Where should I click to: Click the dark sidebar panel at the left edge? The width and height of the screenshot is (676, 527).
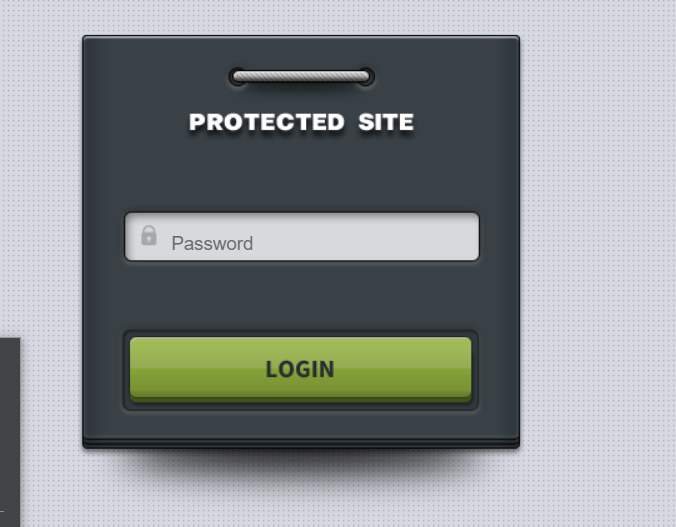click(x=10, y=432)
